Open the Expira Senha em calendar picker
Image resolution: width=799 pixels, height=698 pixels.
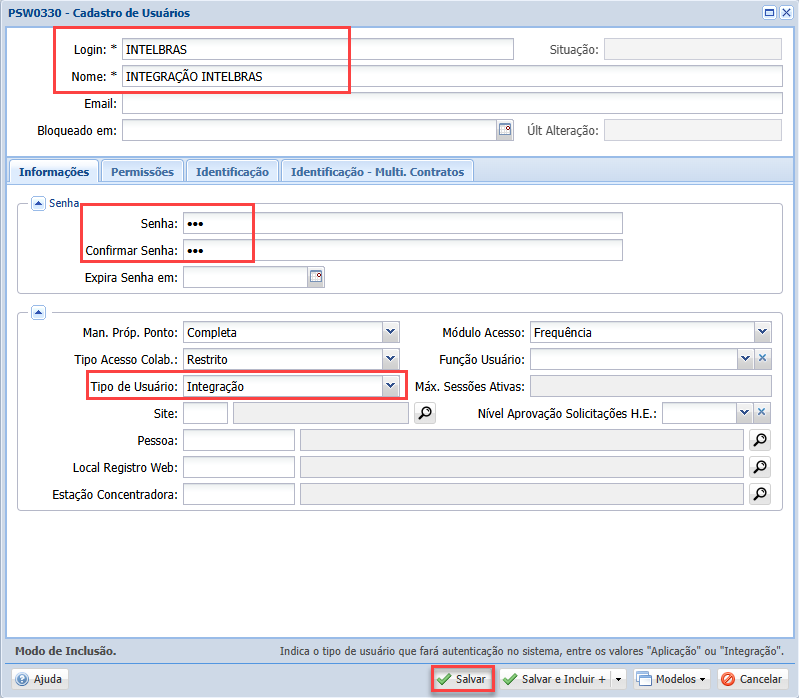point(316,277)
